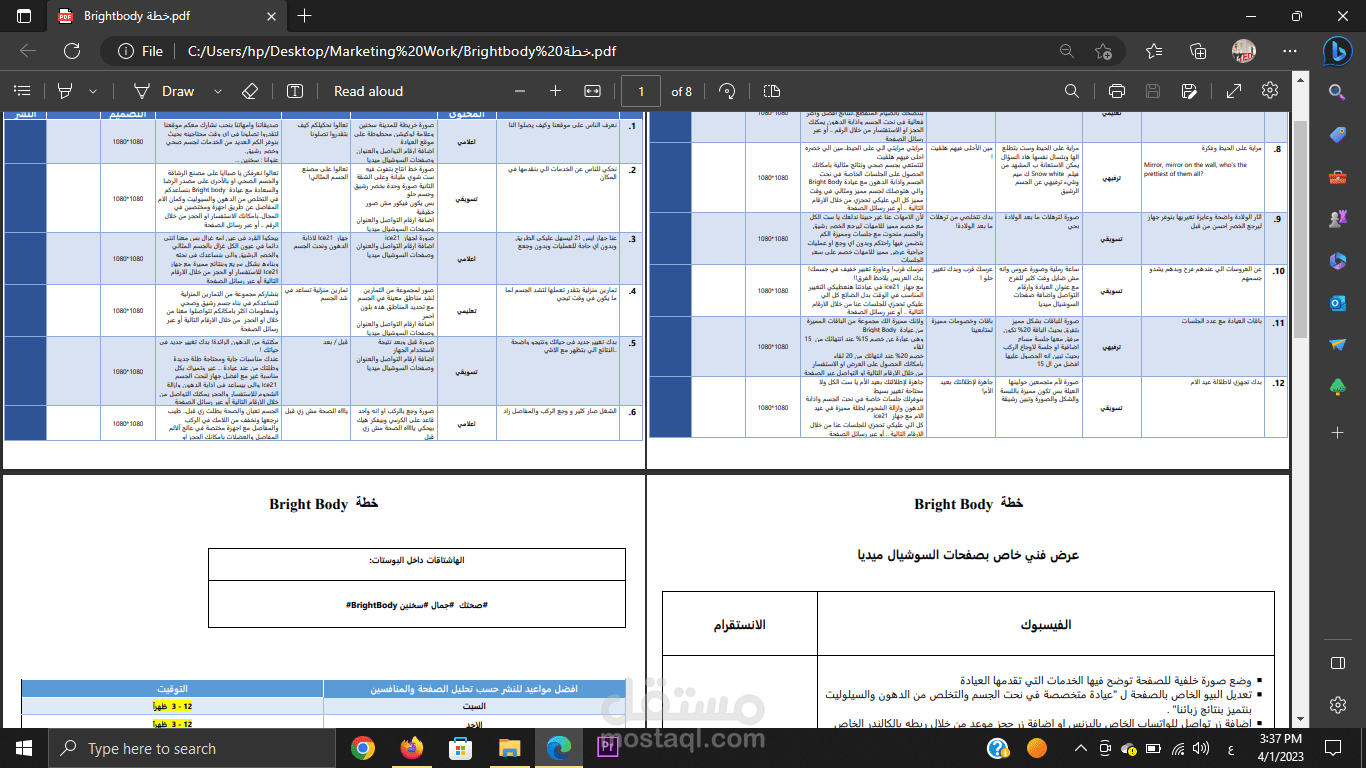This screenshot has height=768, width=1366.
Task: Select the Erase tool
Action: tap(250, 91)
